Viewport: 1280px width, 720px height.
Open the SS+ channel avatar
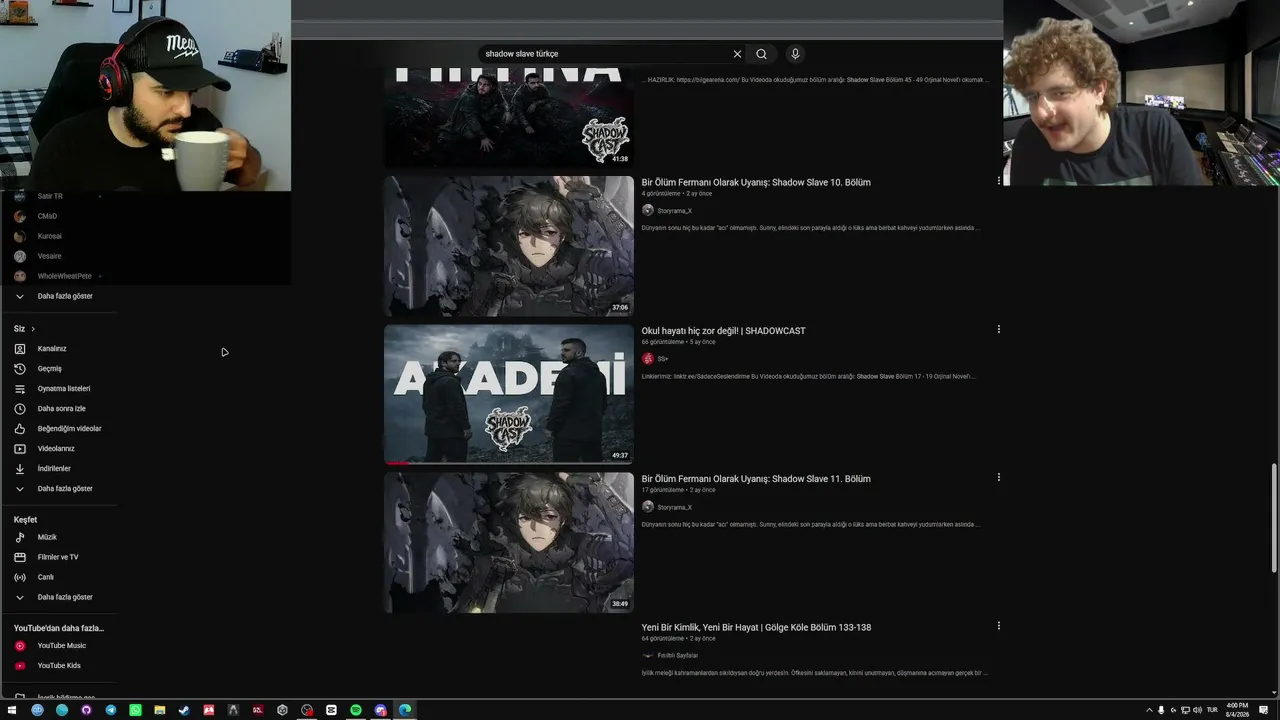pos(648,358)
